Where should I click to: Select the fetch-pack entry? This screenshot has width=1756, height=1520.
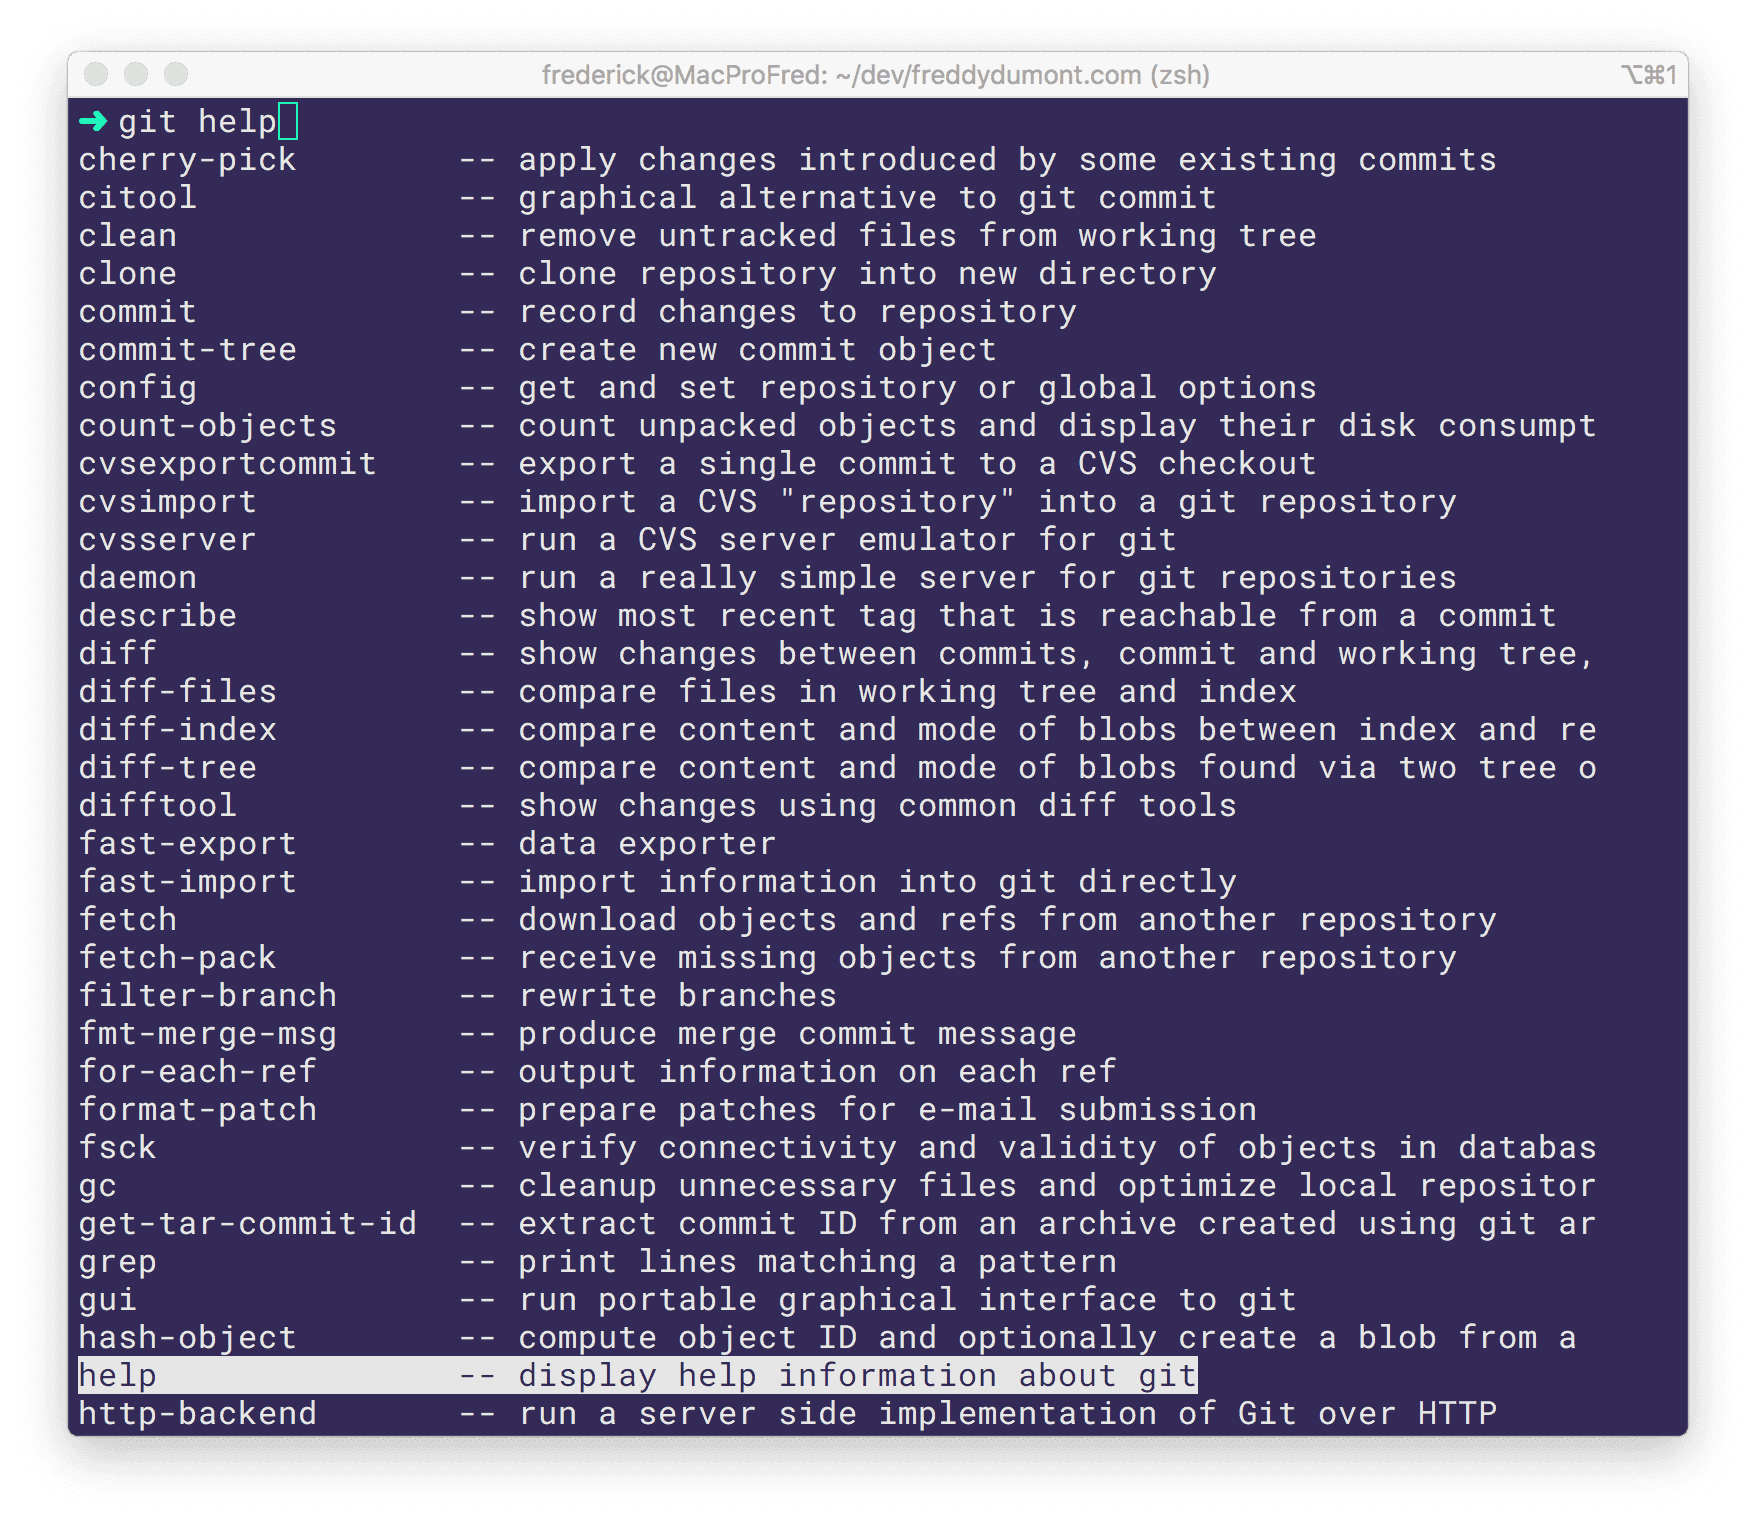pyautogui.click(x=177, y=957)
